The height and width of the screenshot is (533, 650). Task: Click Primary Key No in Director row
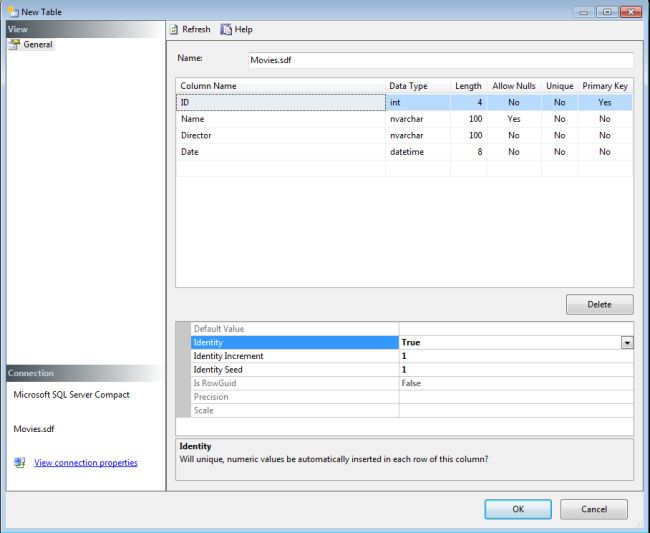[605, 136]
